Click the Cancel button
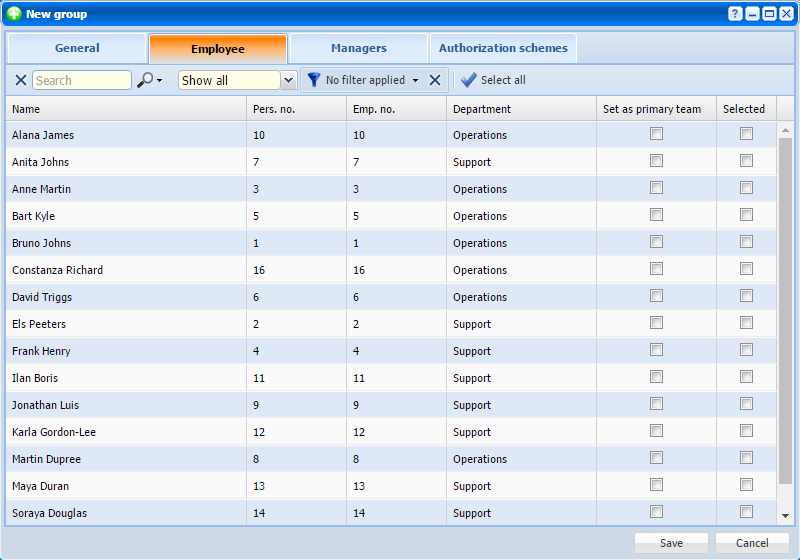The height and width of the screenshot is (560, 800). pos(752,543)
